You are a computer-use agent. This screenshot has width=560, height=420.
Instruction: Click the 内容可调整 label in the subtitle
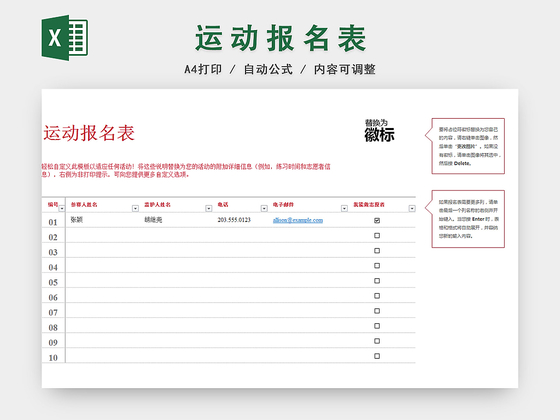345,69
